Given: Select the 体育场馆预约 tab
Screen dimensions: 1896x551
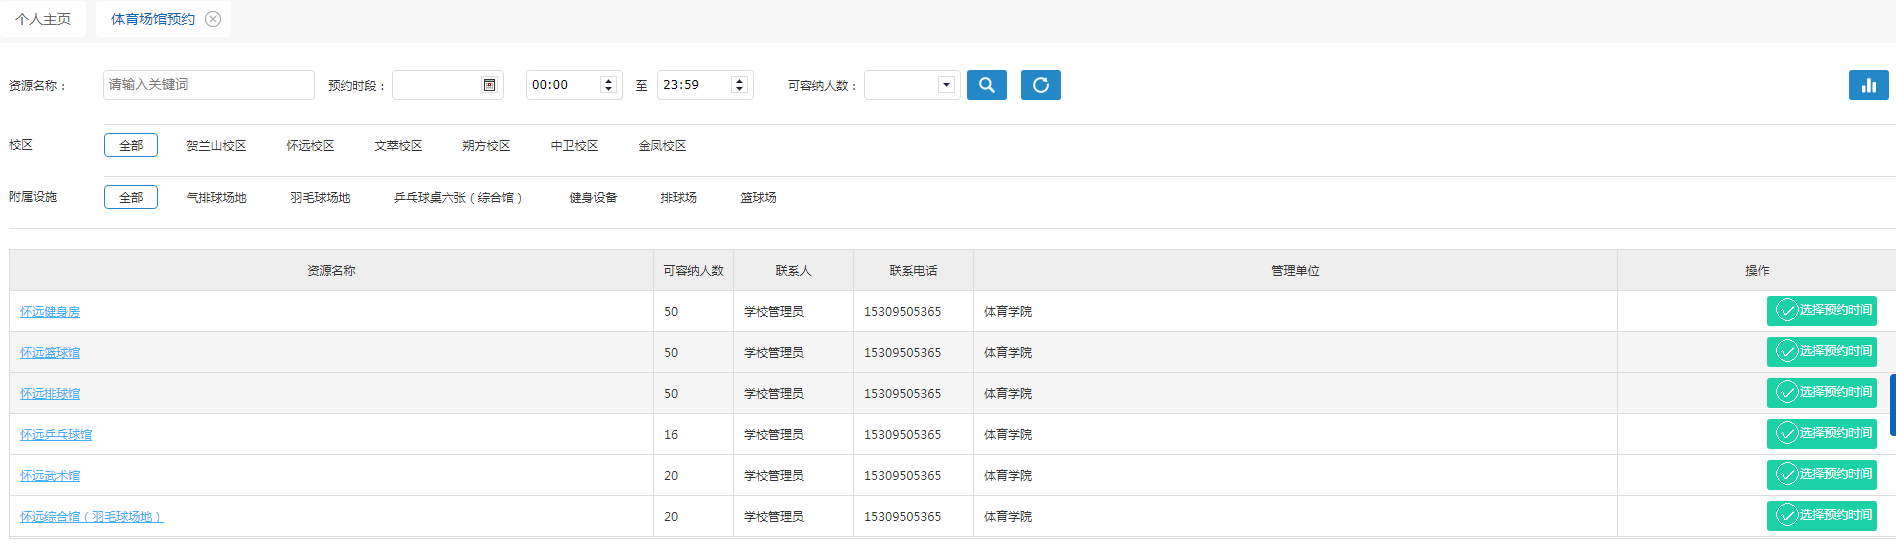Looking at the screenshot, I should [x=152, y=19].
